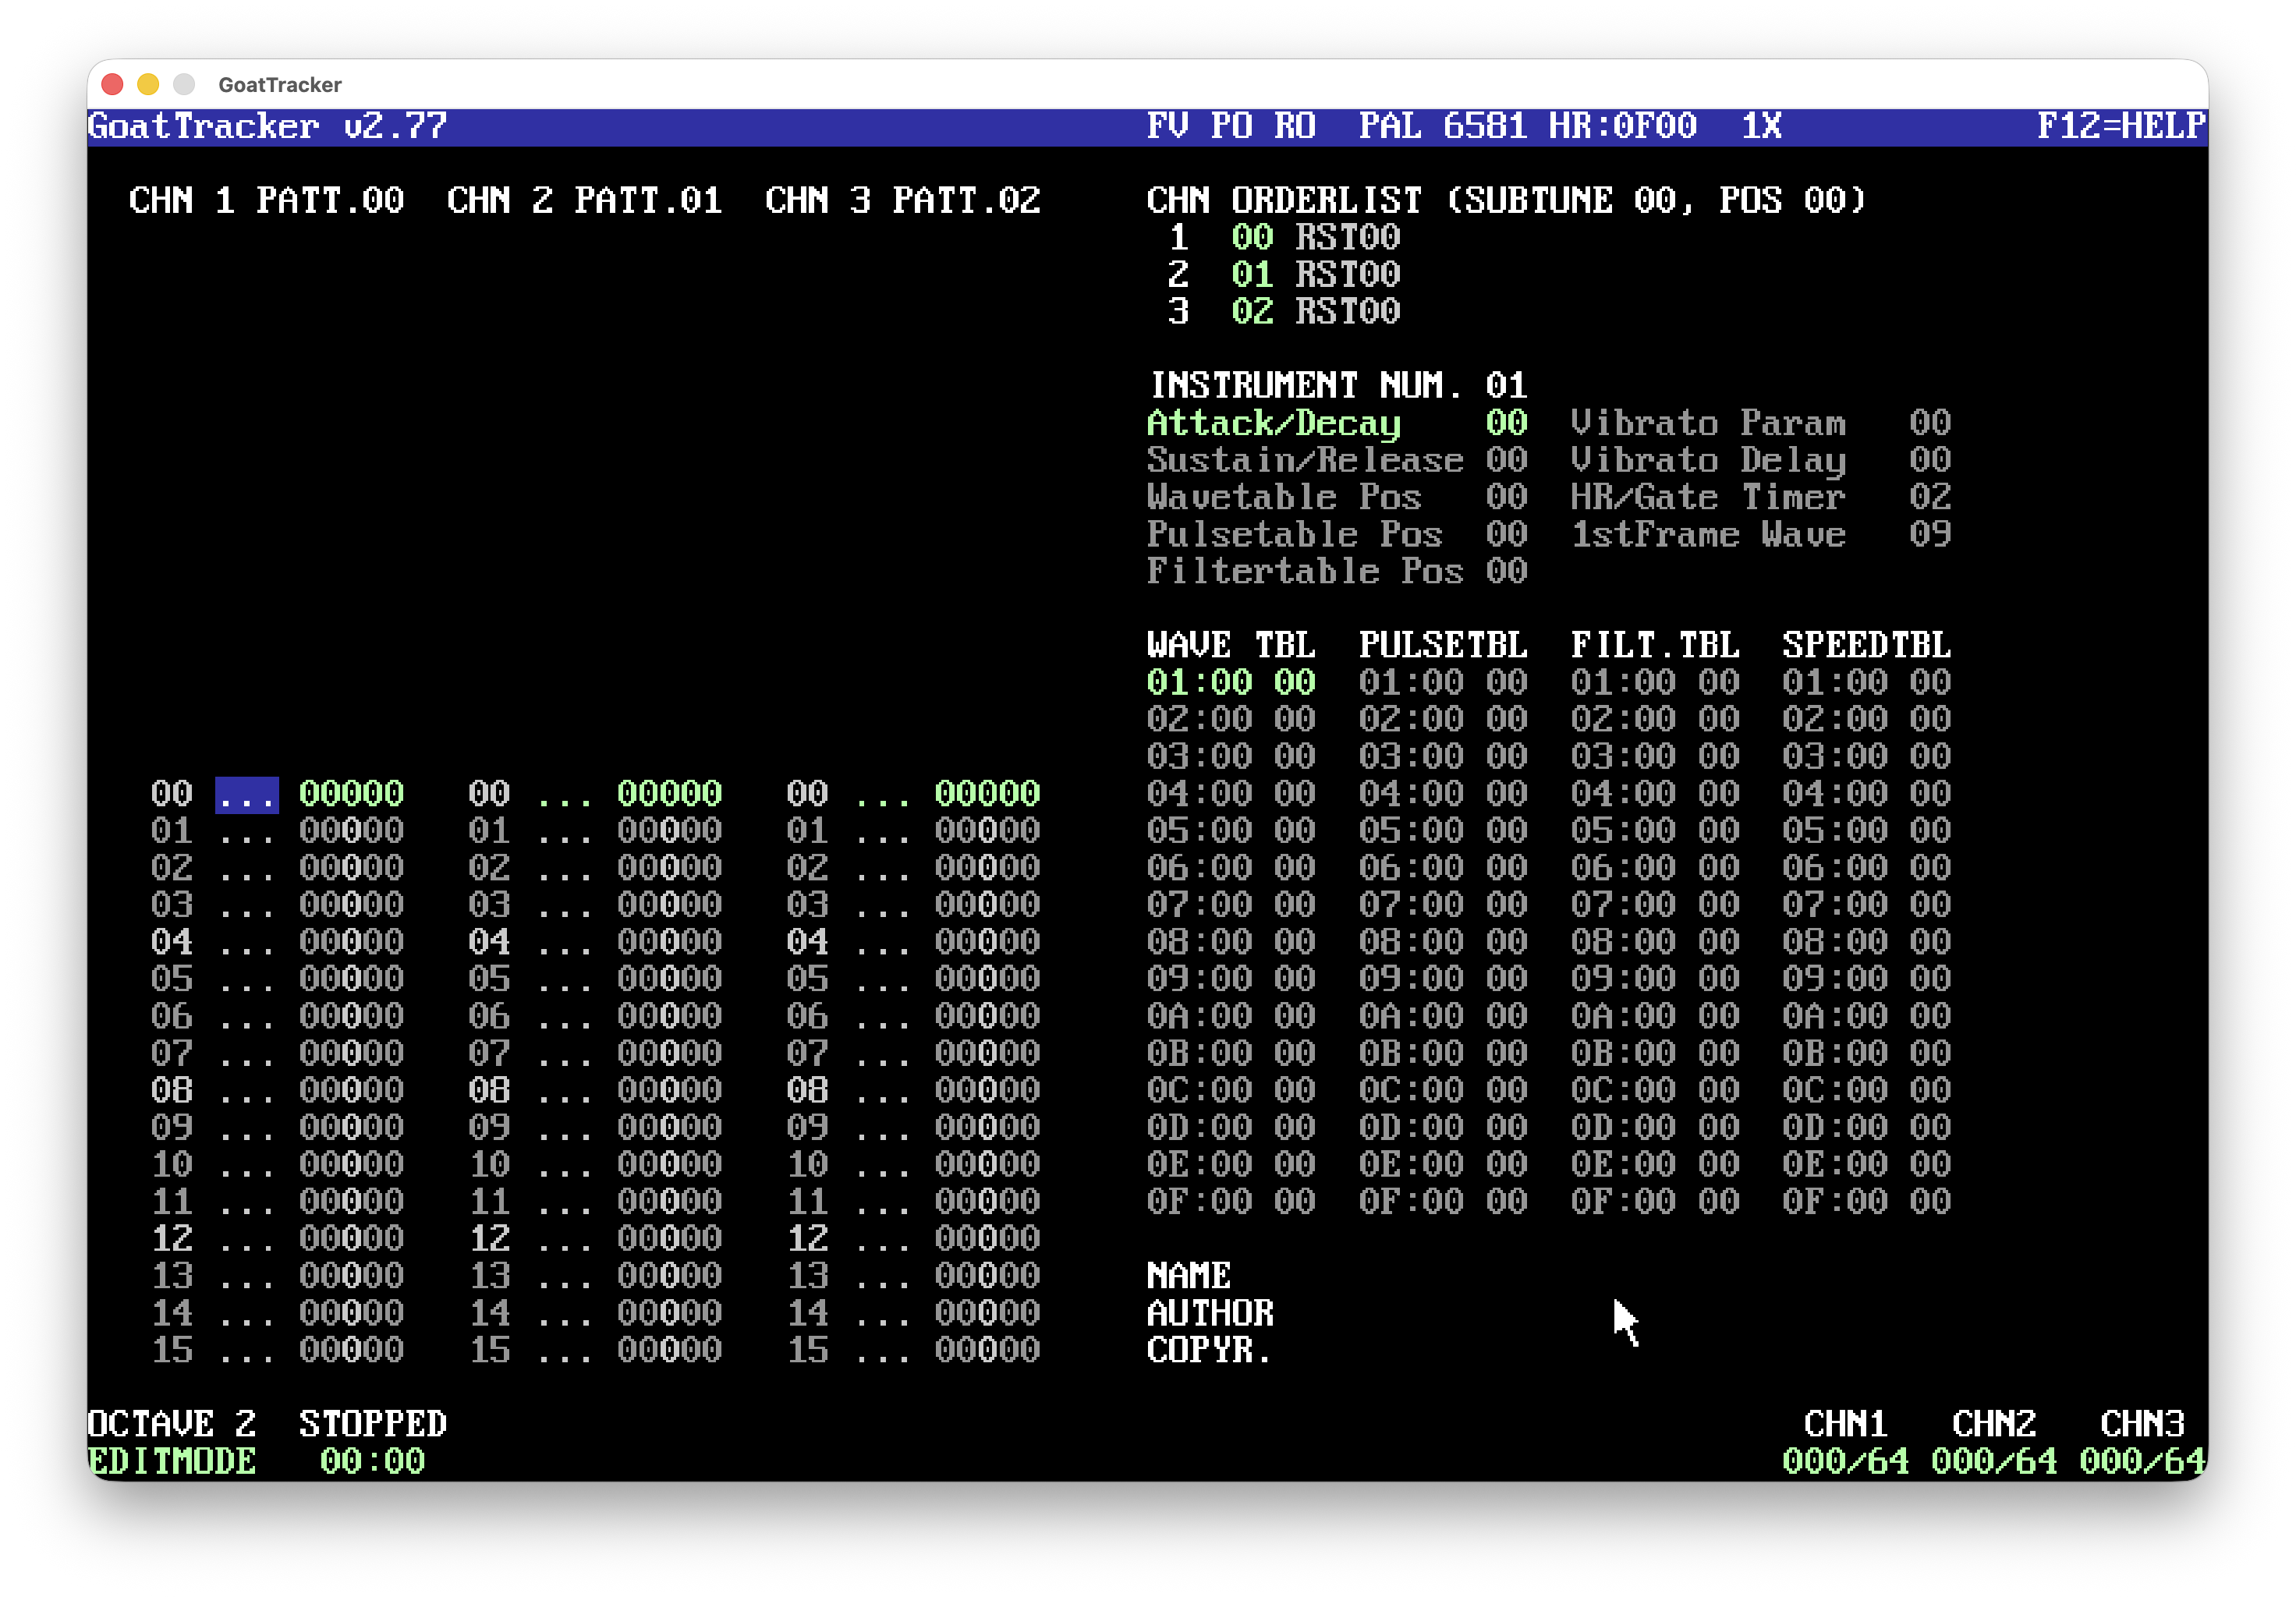Click the AUTHOR song field
The height and width of the screenshot is (1597, 2296).
tap(1210, 1313)
